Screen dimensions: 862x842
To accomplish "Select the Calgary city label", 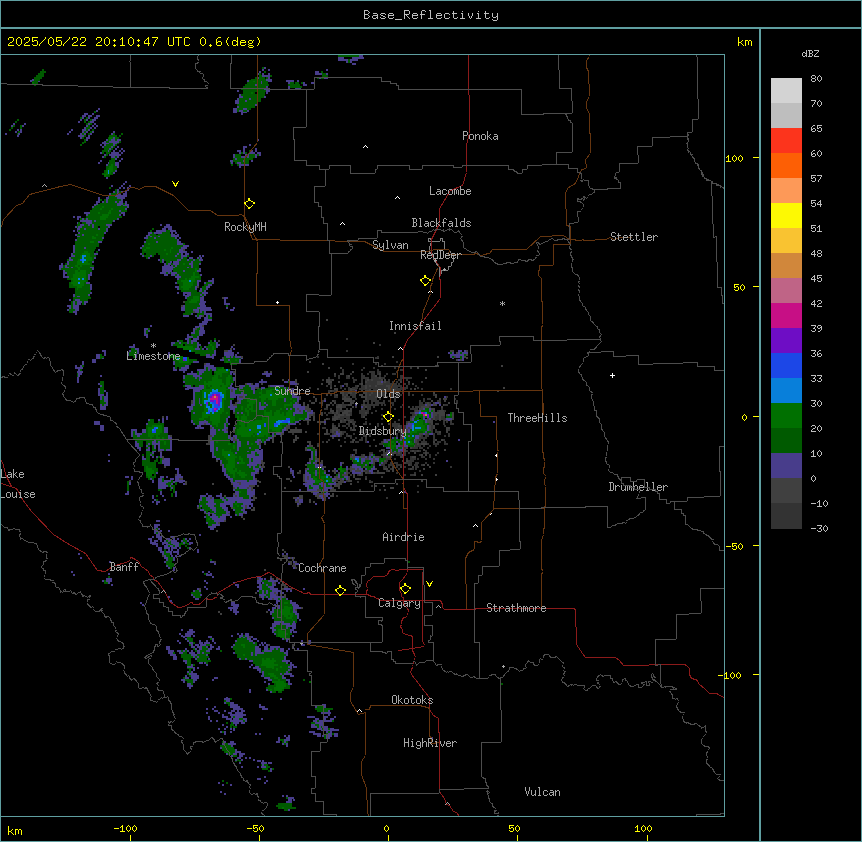I will 399,603.
